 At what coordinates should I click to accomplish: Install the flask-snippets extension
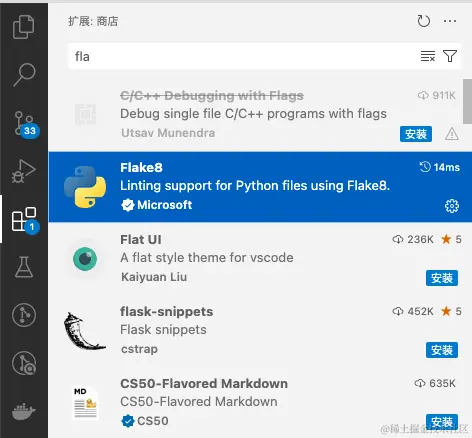click(442, 350)
